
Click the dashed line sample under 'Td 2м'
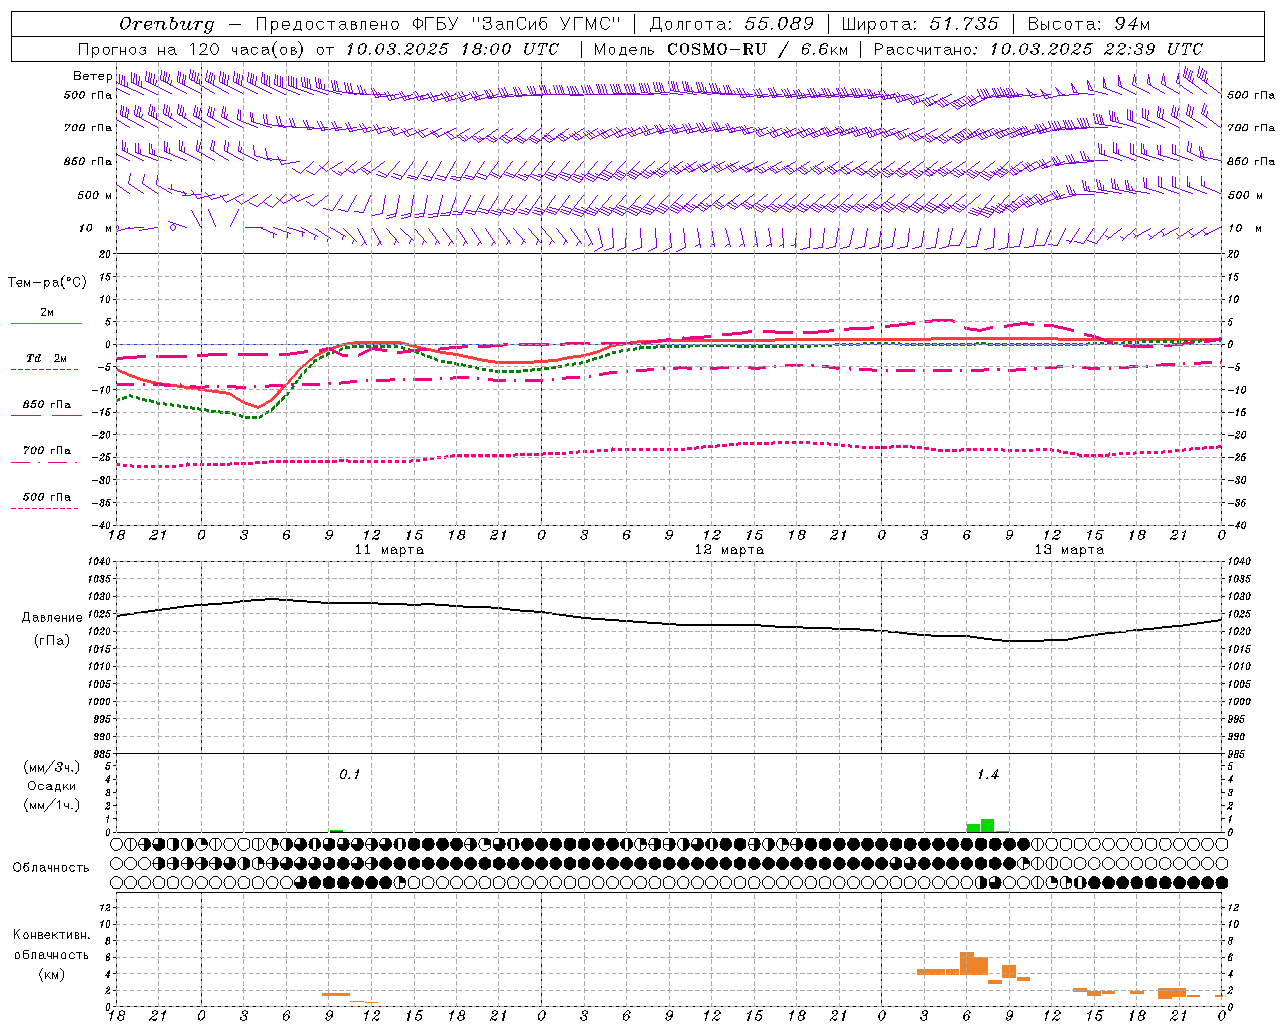point(44,369)
